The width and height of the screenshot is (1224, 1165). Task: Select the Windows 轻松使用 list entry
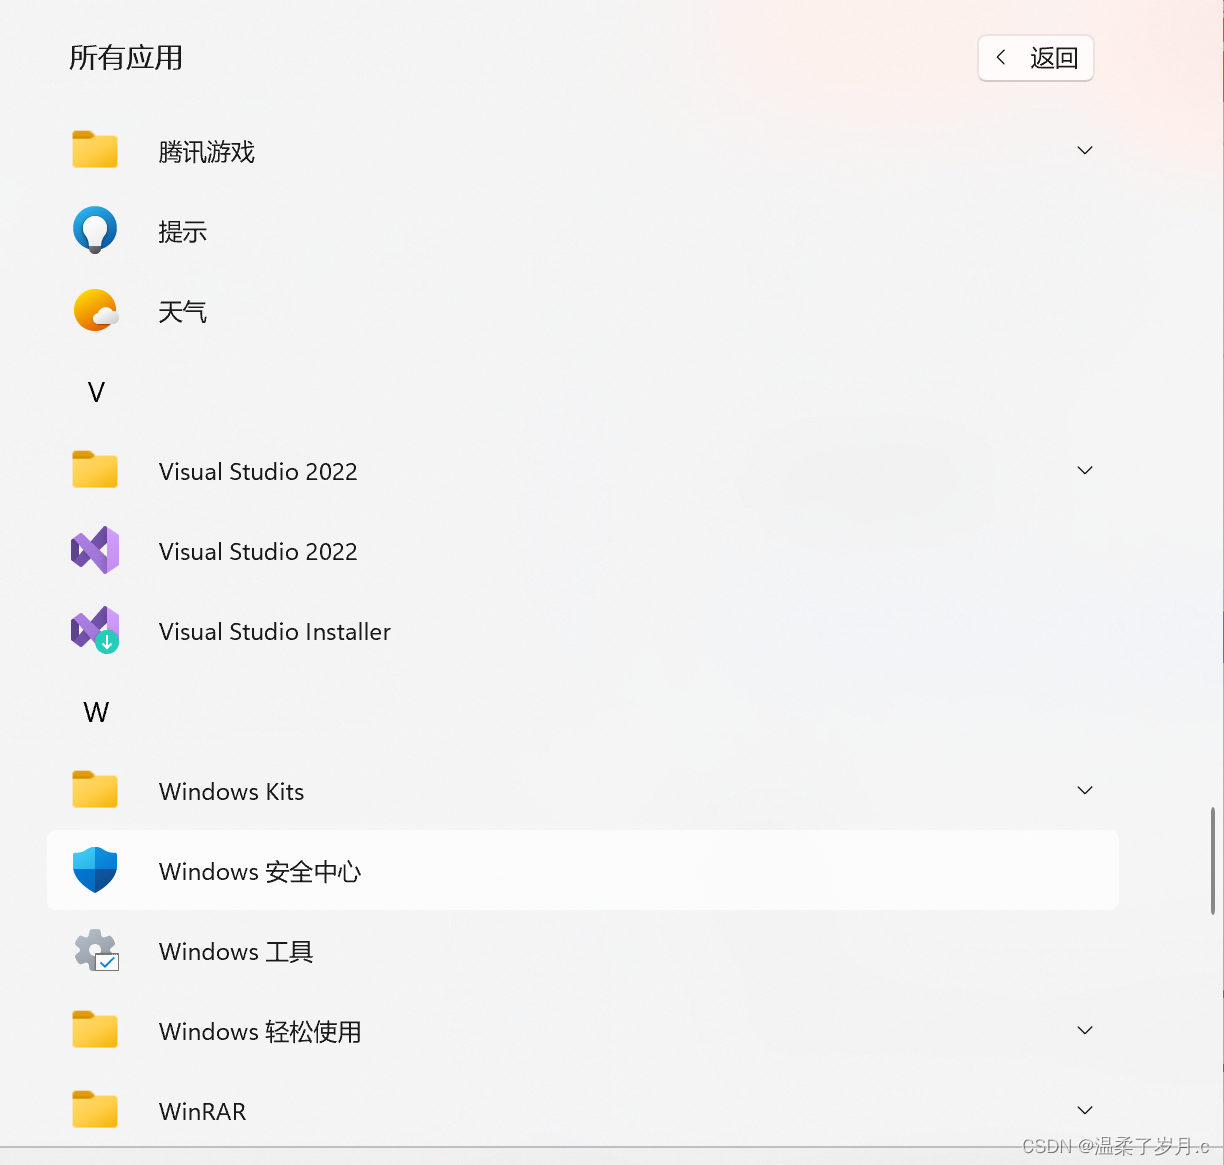[x=583, y=1031]
